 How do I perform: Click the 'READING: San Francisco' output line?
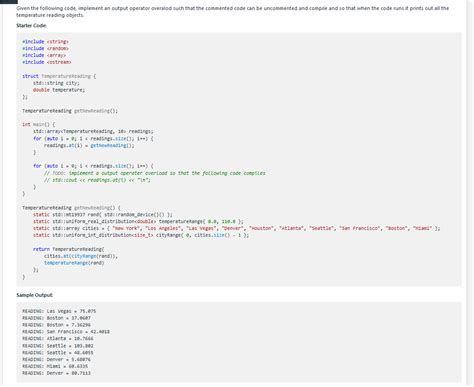66,332
